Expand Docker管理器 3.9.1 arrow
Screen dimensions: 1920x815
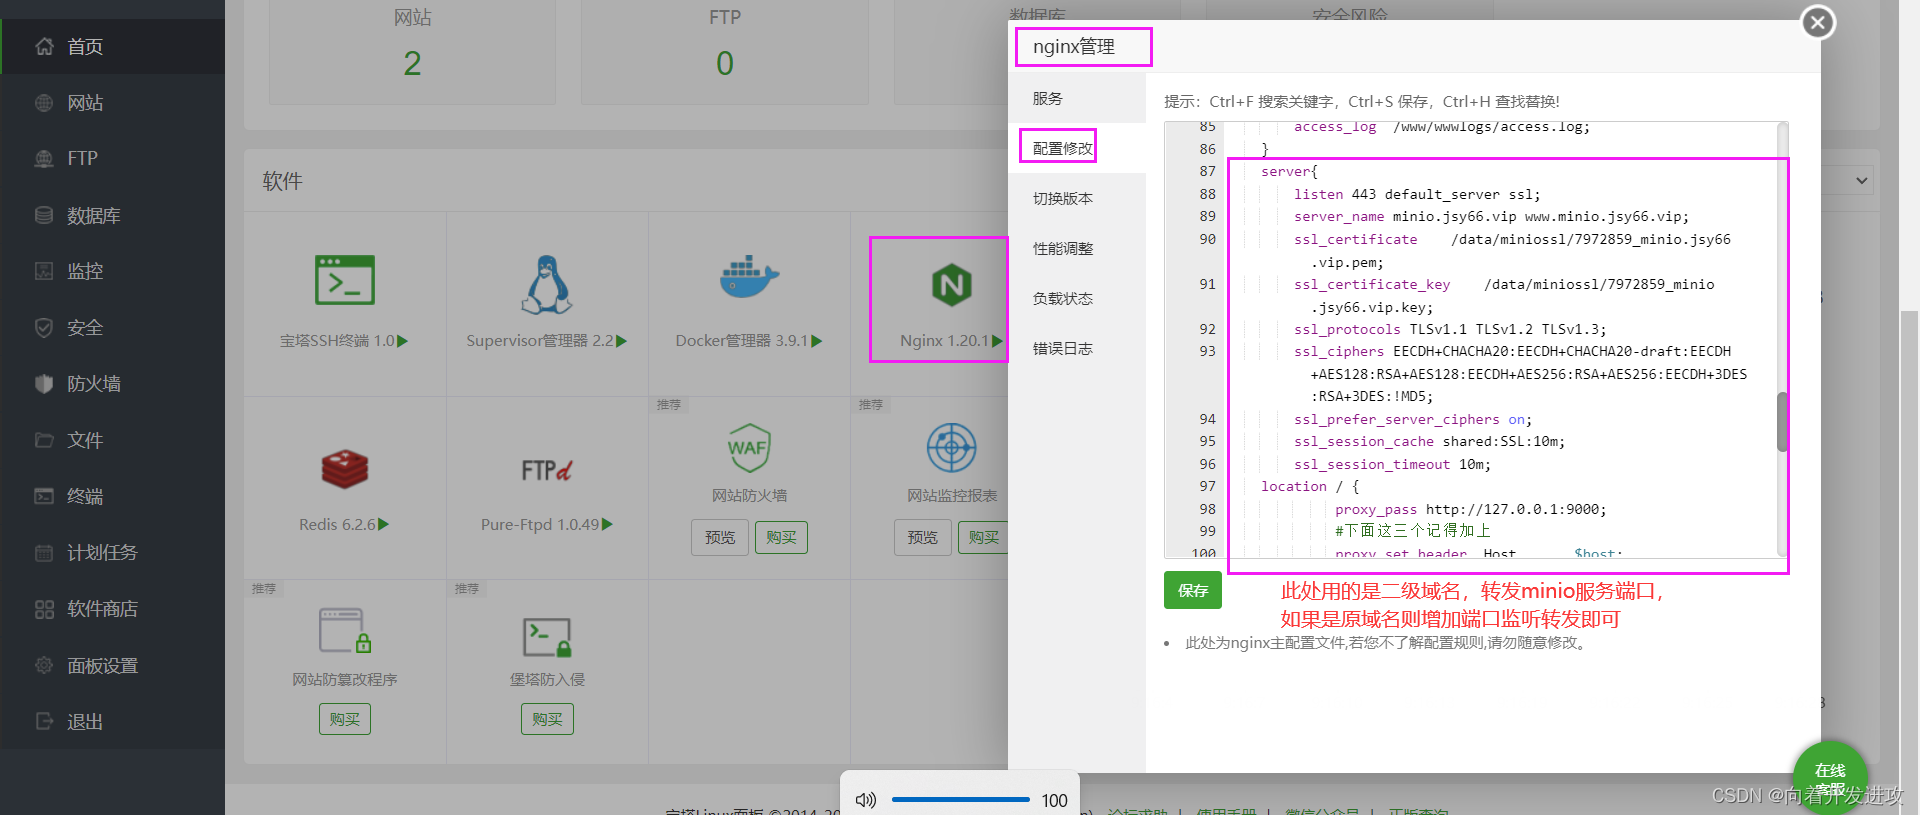(816, 341)
